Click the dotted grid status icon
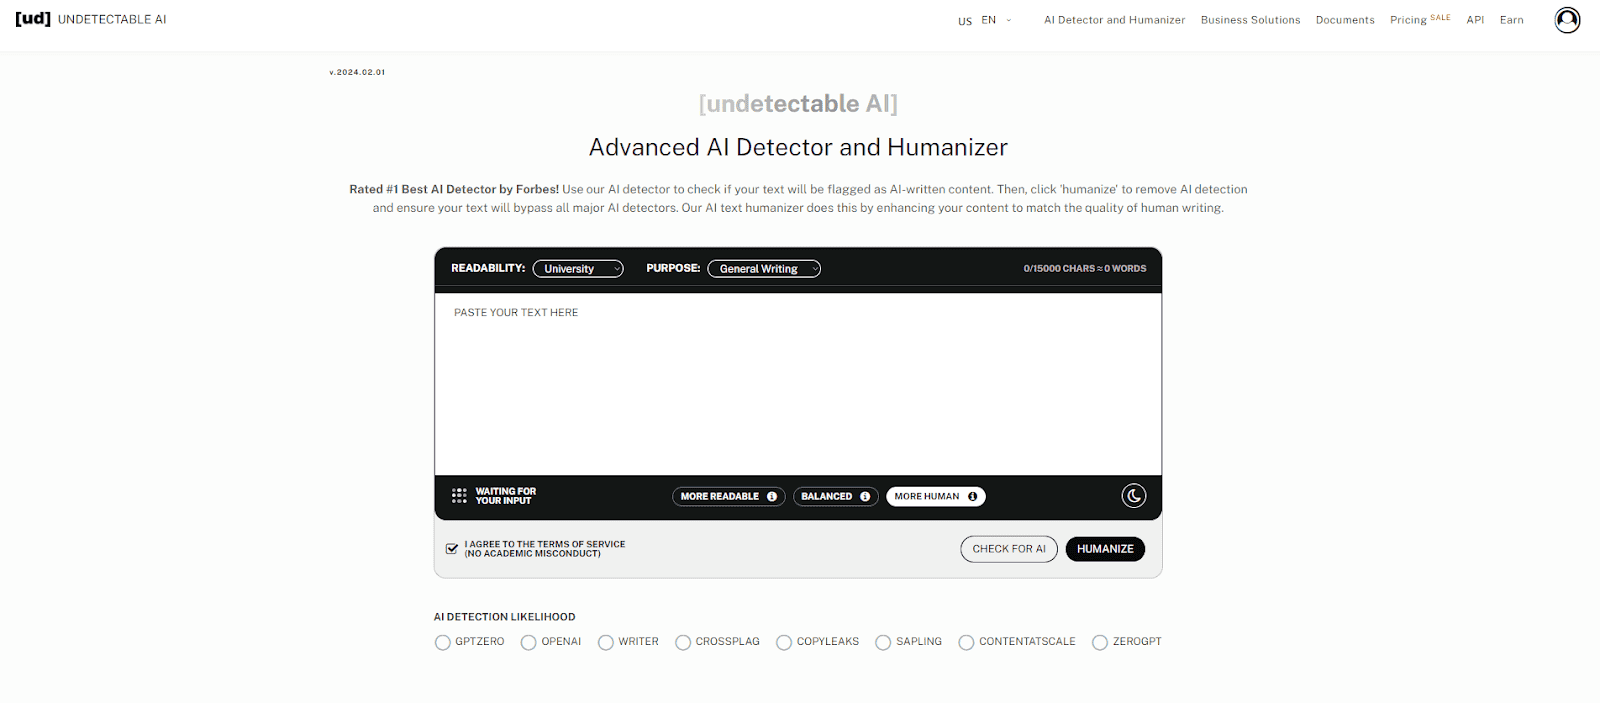Image resolution: width=1600 pixels, height=703 pixels. click(x=459, y=496)
